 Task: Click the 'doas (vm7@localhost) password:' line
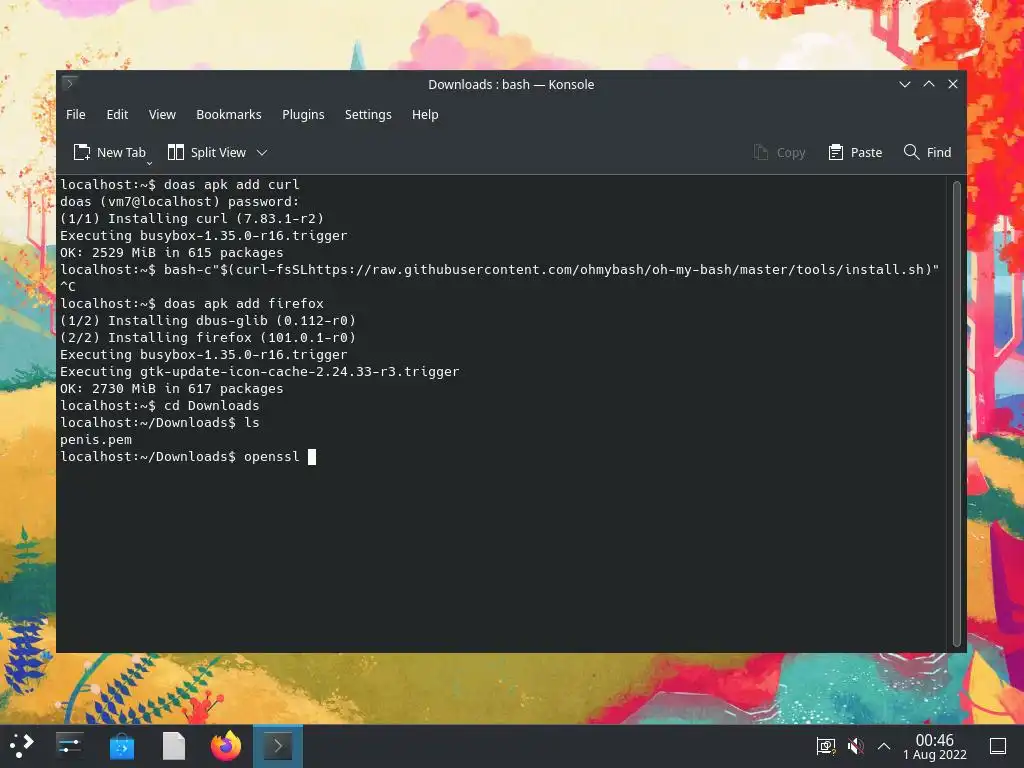(180, 202)
